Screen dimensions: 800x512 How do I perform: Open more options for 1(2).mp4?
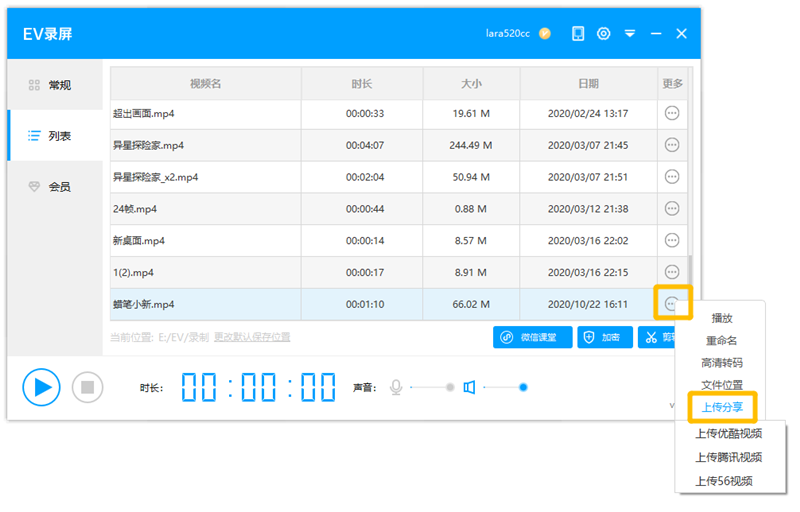point(672,272)
